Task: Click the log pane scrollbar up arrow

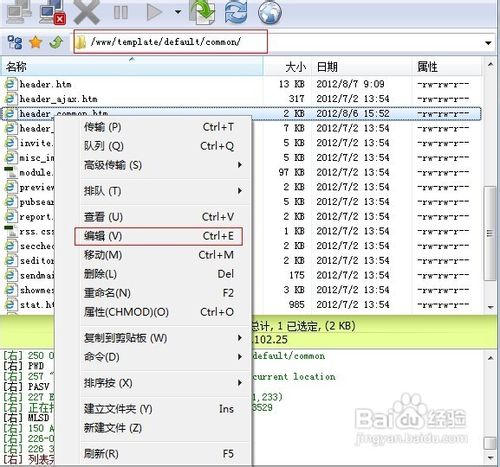Action: (490, 358)
